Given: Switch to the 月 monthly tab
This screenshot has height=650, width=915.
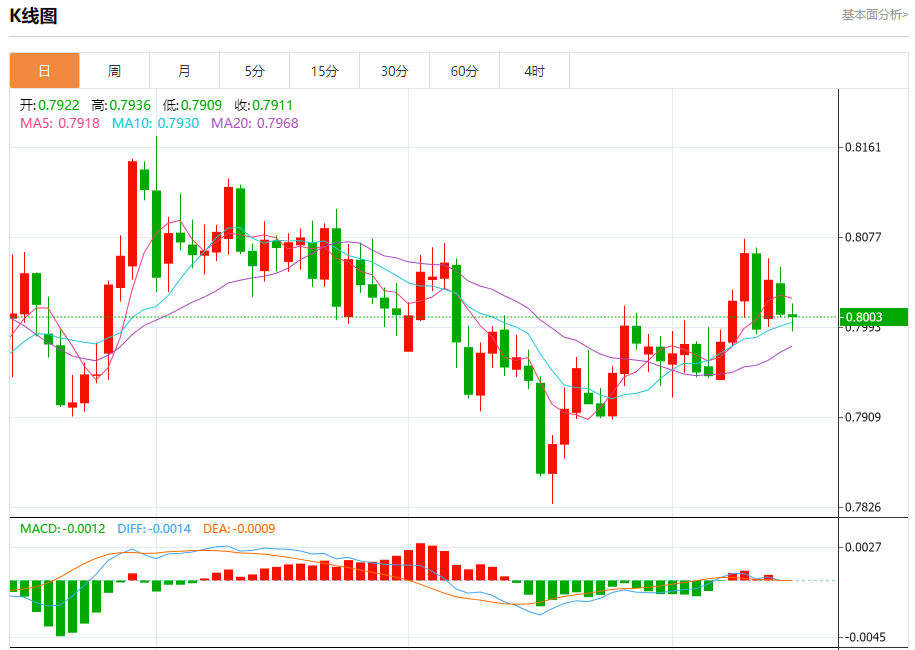Looking at the screenshot, I should [x=184, y=71].
